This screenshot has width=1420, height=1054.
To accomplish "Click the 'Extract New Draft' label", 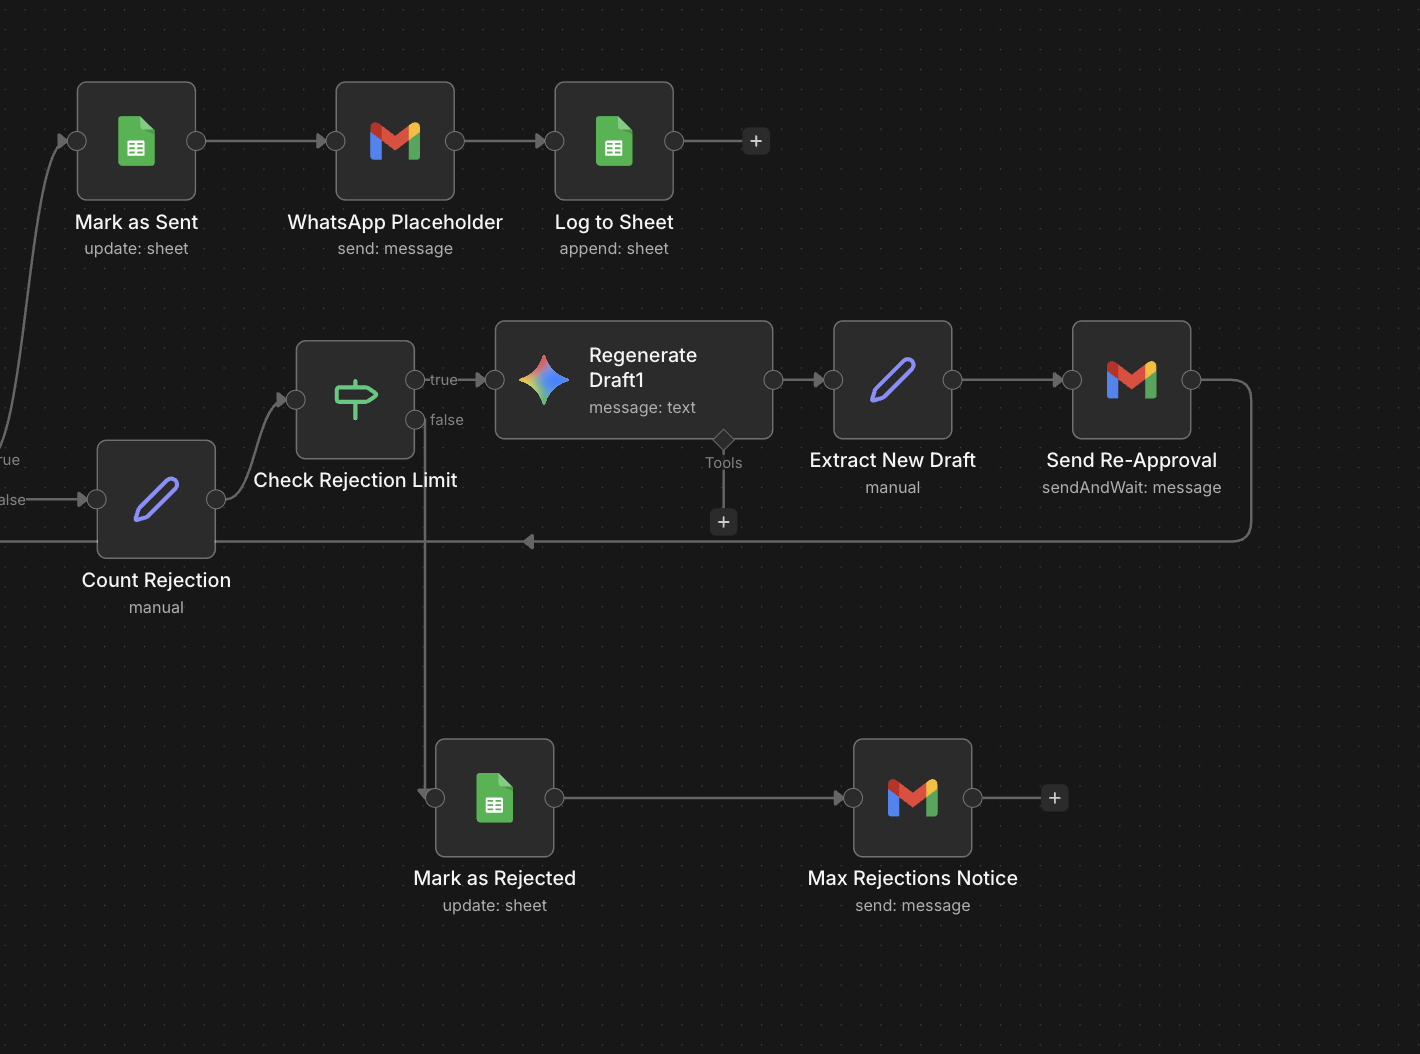I will 893,460.
